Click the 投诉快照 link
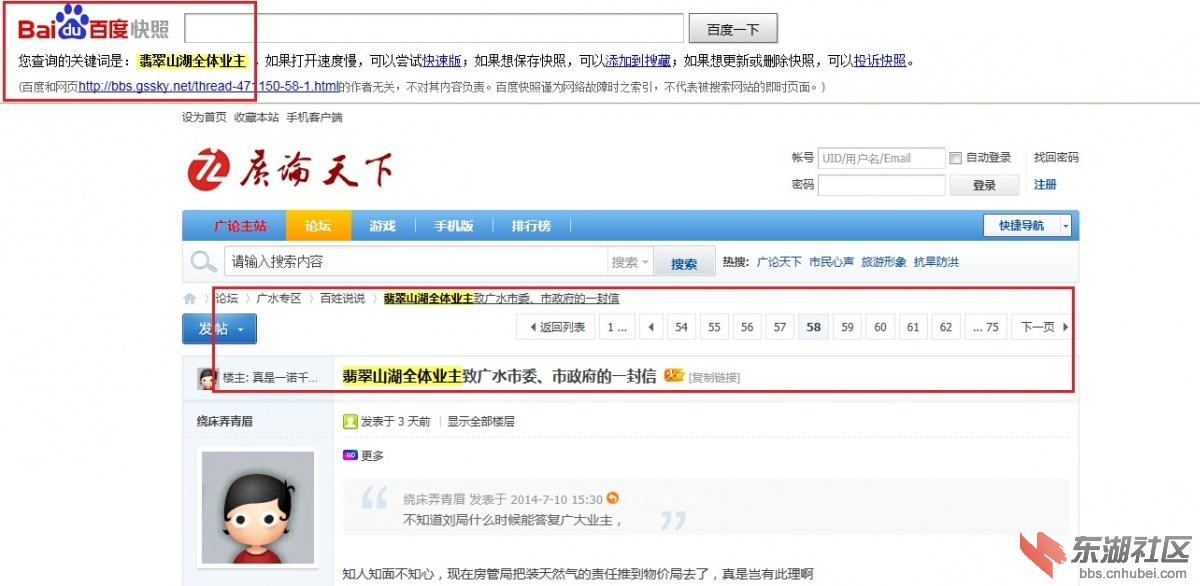Viewport: 1200px width, 586px height. click(x=880, y=61)
